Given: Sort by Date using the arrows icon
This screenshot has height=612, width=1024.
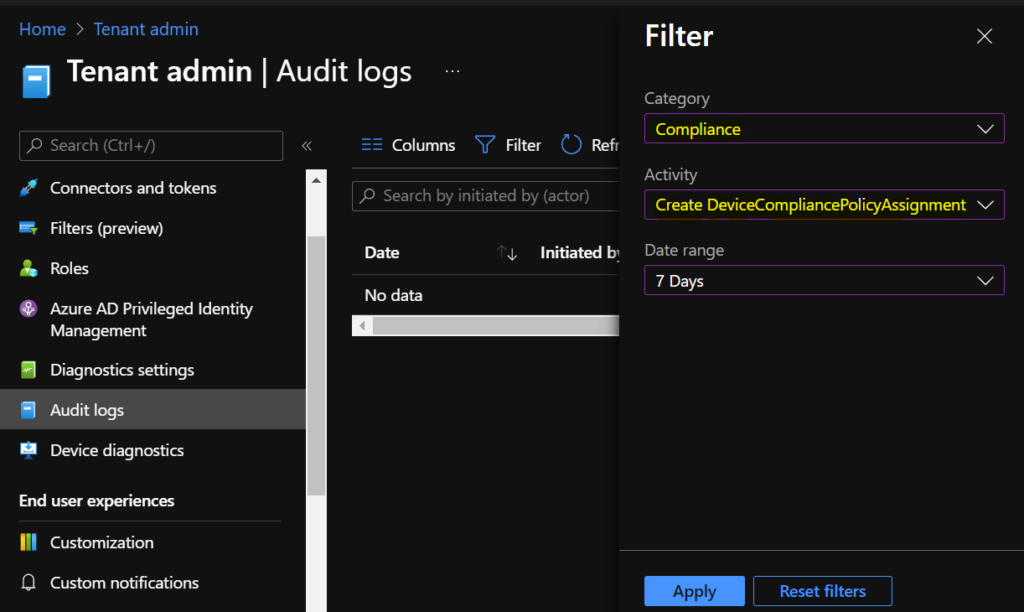Looking at the screenshot, I should [x=507, y=253].
